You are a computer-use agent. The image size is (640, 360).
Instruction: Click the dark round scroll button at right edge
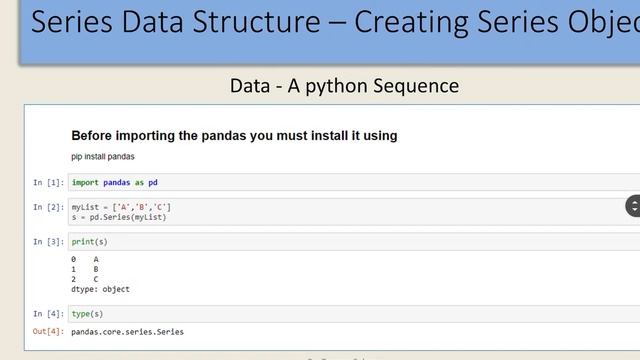pyautogui.click(x=633, y=206)
